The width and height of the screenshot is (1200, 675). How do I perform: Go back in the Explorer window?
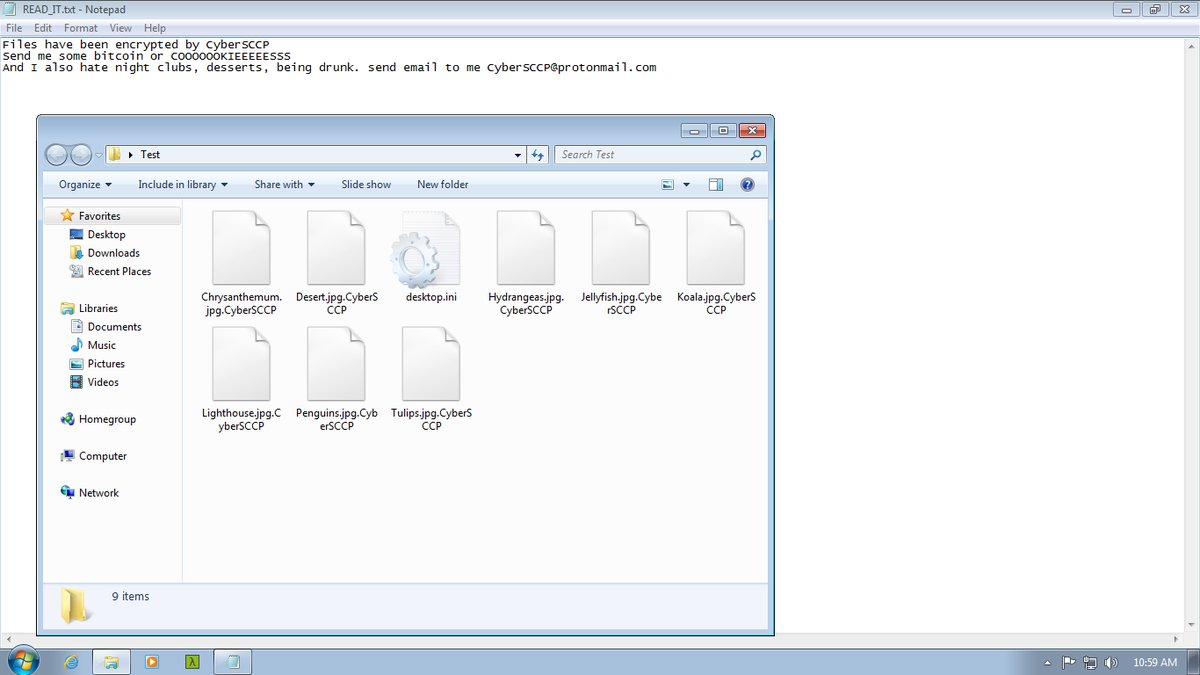56,155
